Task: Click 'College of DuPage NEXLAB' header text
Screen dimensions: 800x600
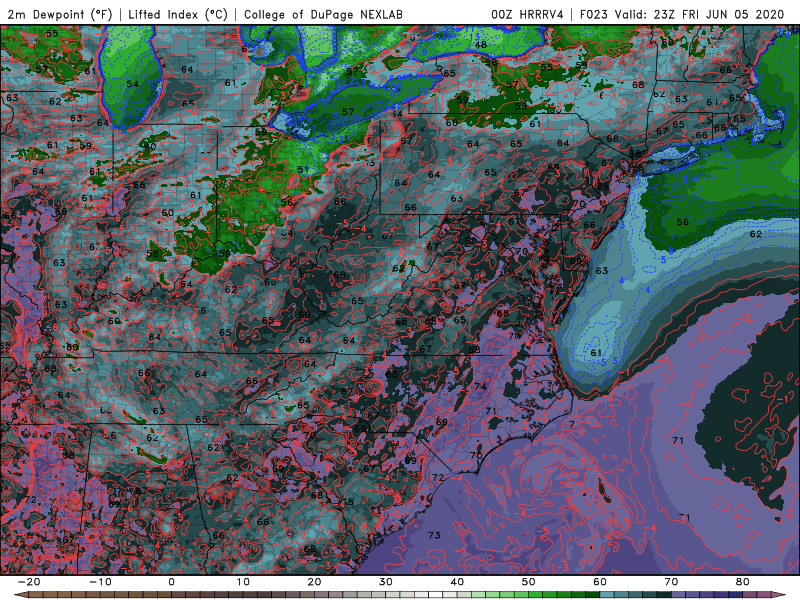Action: pos(323,14)
